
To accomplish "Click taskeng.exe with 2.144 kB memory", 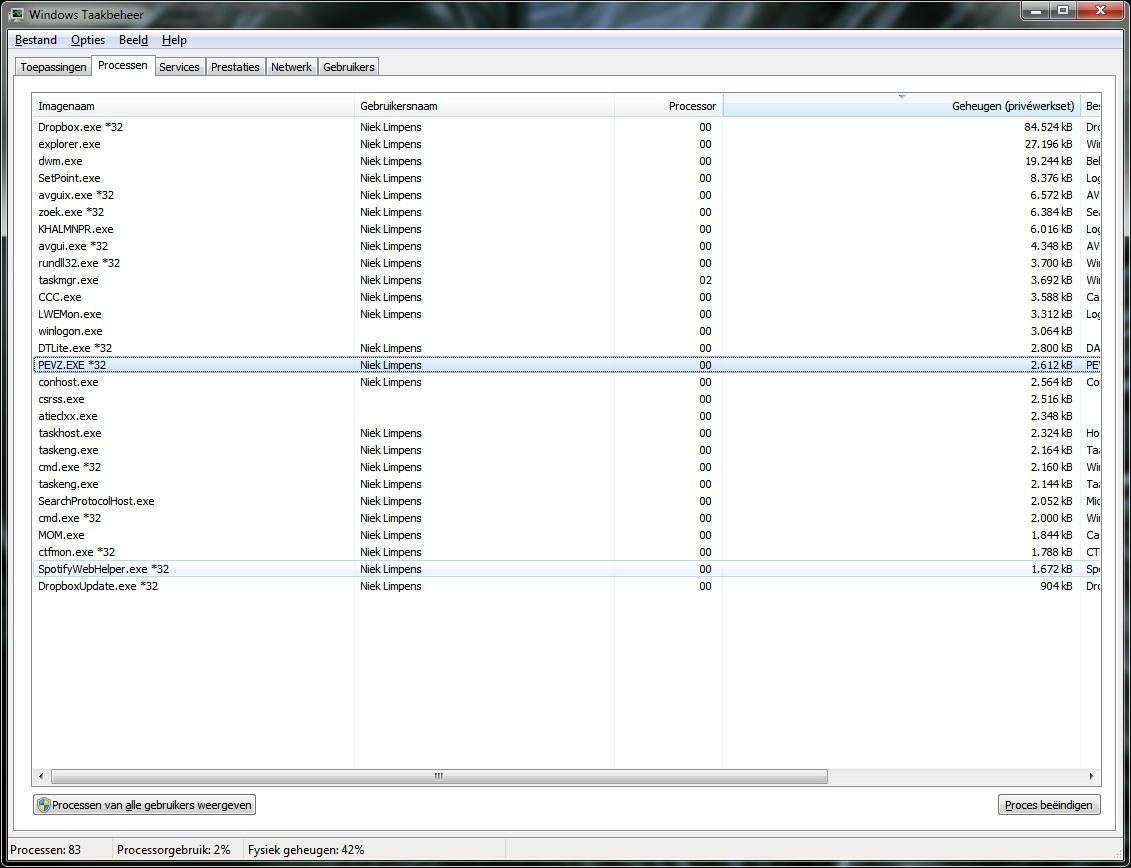I will pos(567,484).
